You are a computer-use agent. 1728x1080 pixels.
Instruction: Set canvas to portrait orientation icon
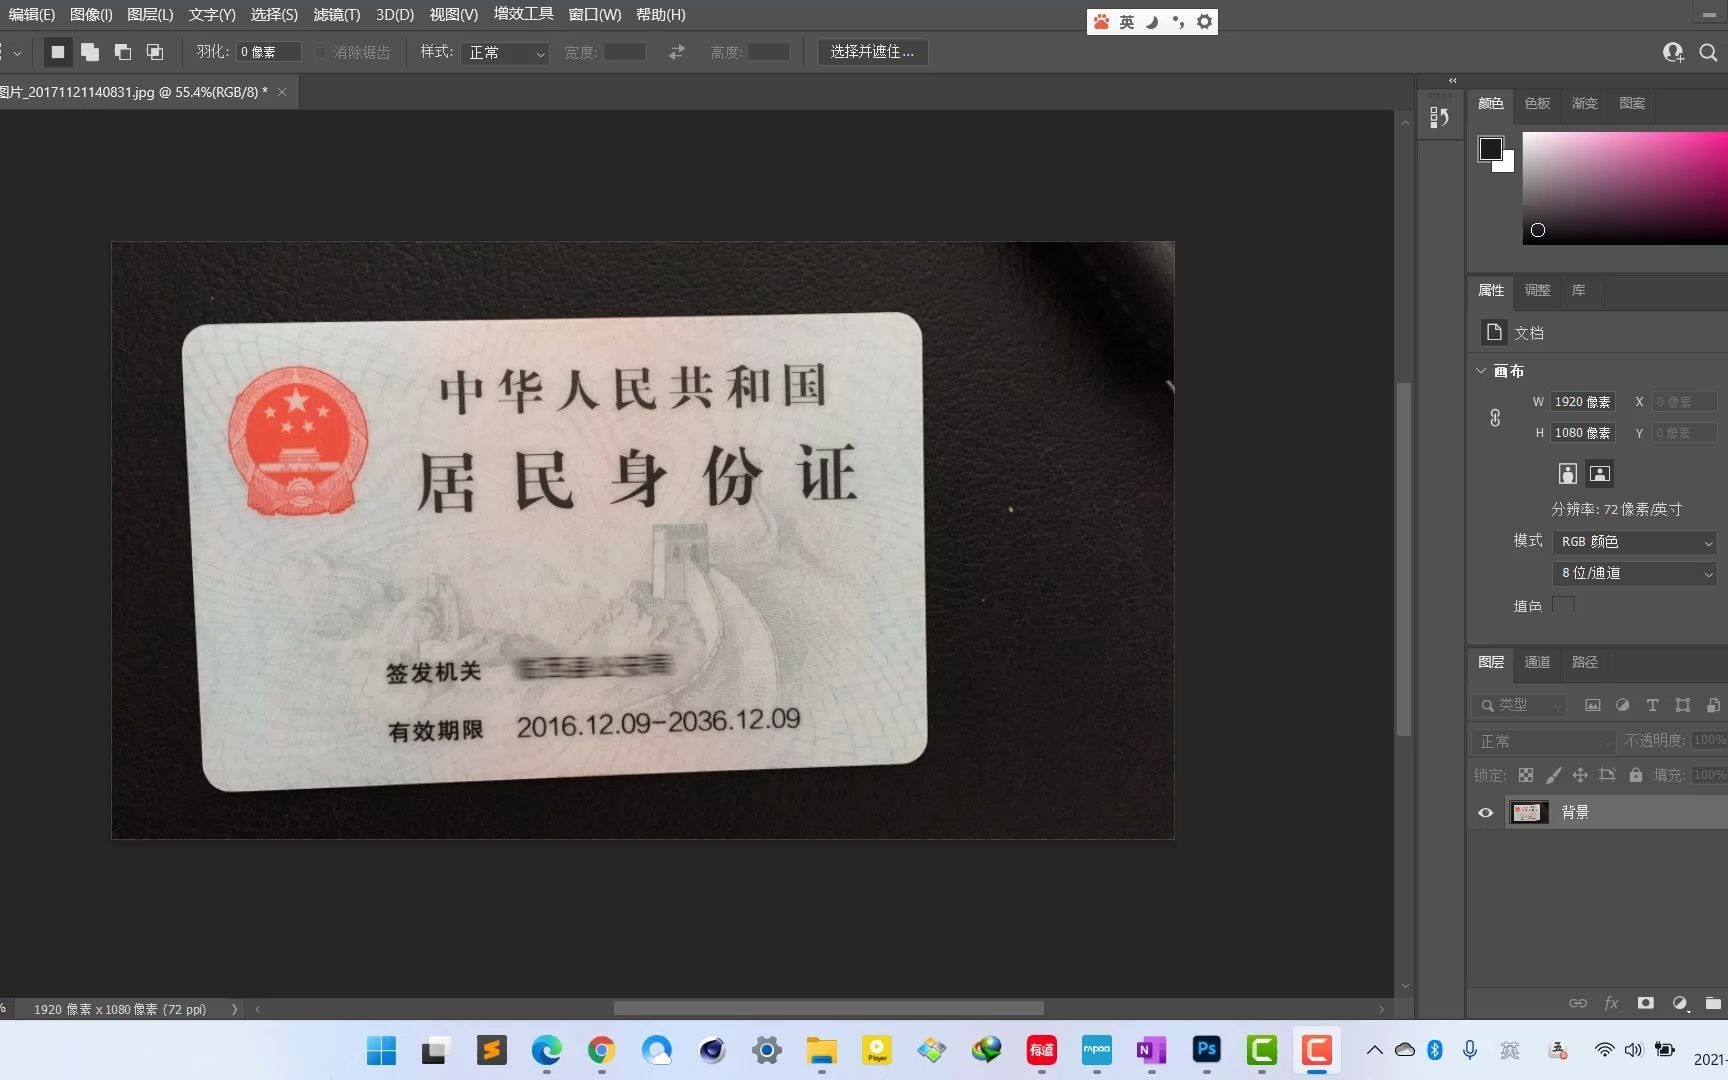tap(1568, 474)
